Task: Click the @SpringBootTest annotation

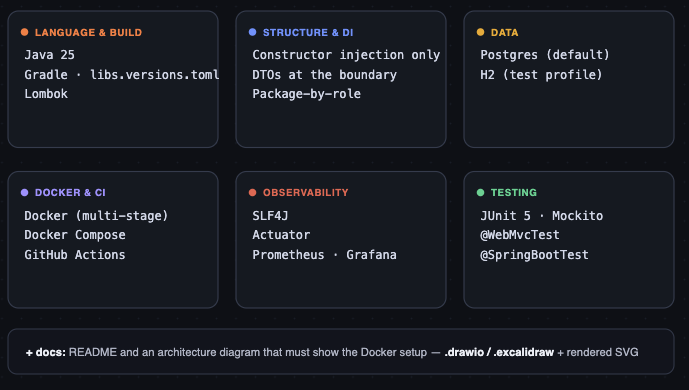Action: click(x=534, y=255)
